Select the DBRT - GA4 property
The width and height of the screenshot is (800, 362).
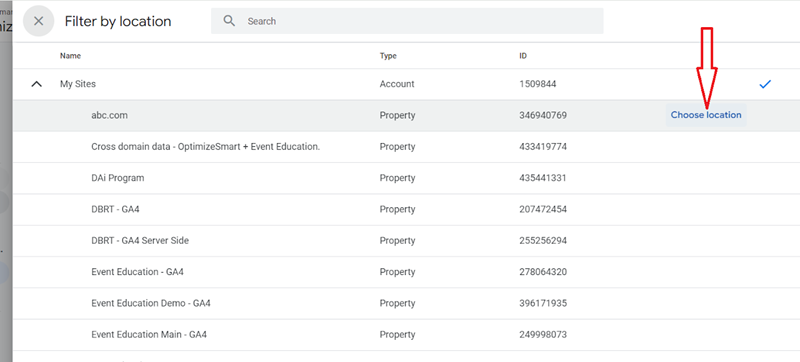[x=115, y=210]
